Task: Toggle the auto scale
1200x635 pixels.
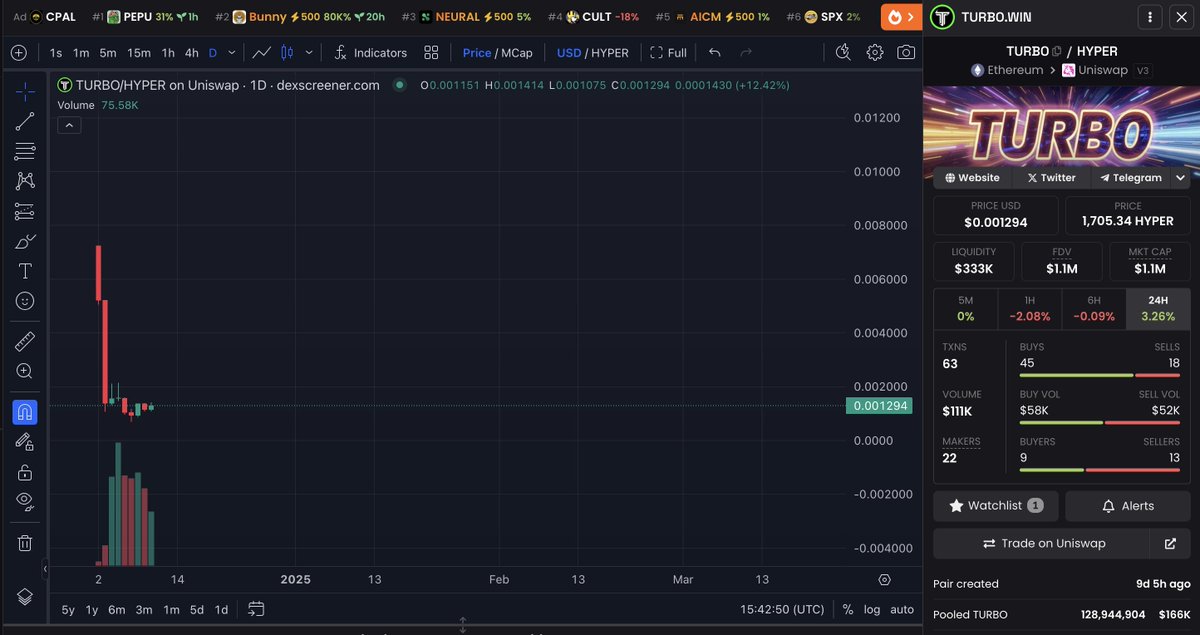Action: point(902,610)
